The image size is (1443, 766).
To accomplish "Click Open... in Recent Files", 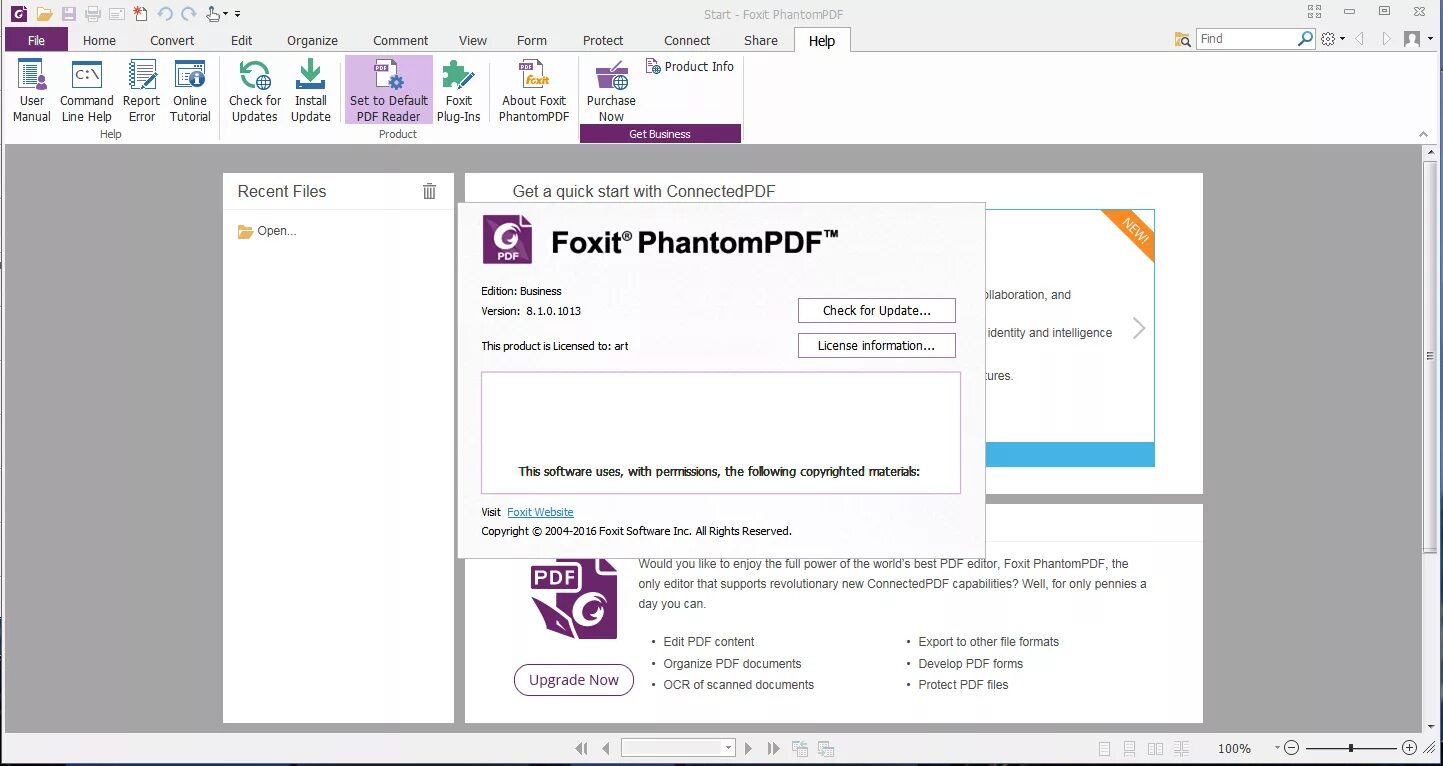I will (x=267, y=231).
